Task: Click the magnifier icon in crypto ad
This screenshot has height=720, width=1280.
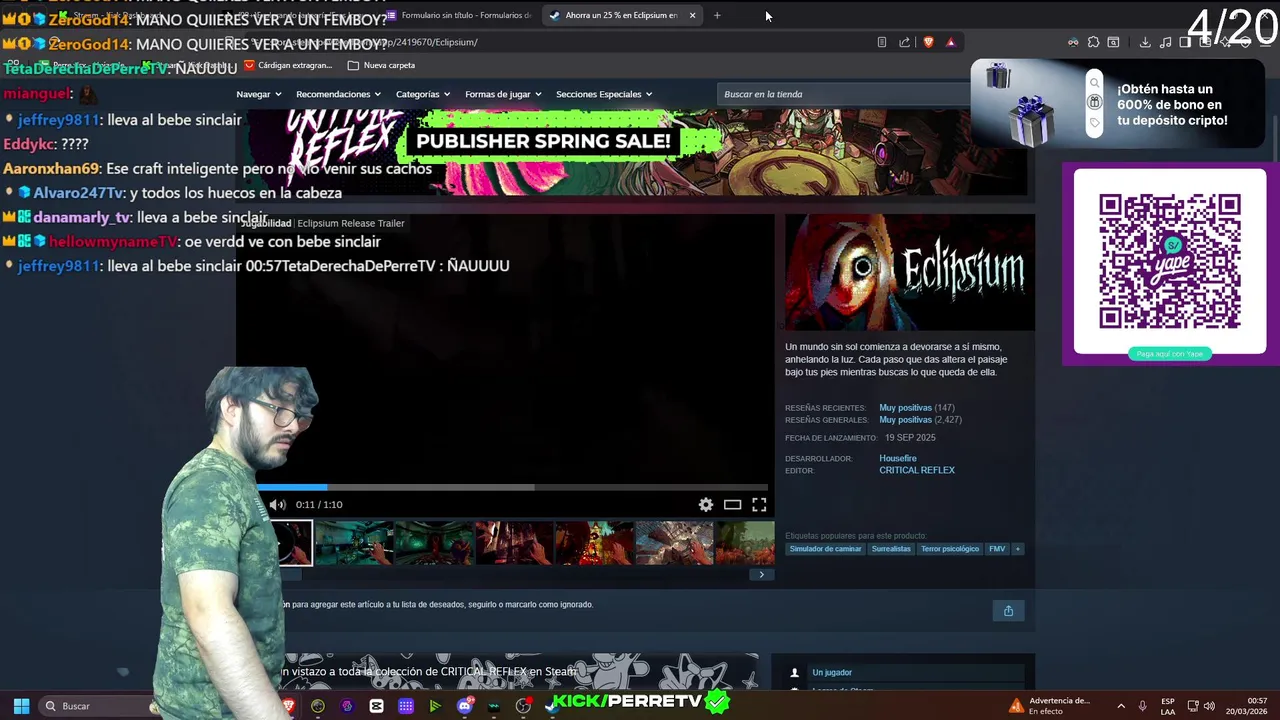Action: (1094, 83)
